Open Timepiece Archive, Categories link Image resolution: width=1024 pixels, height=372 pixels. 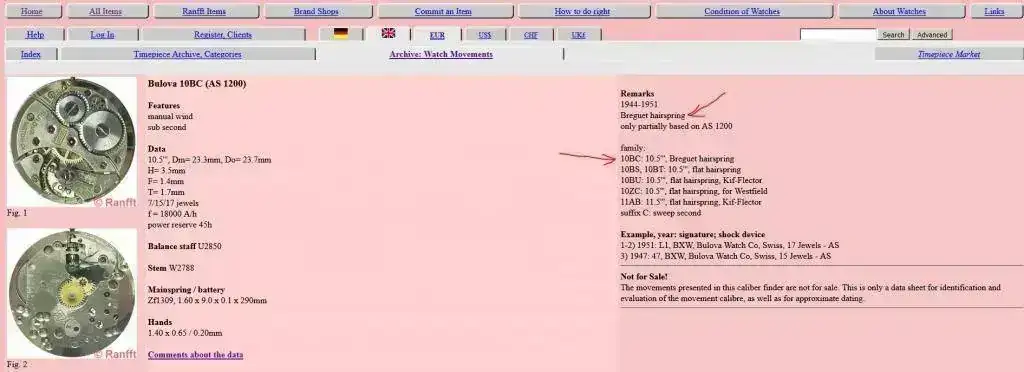point(187,55)
